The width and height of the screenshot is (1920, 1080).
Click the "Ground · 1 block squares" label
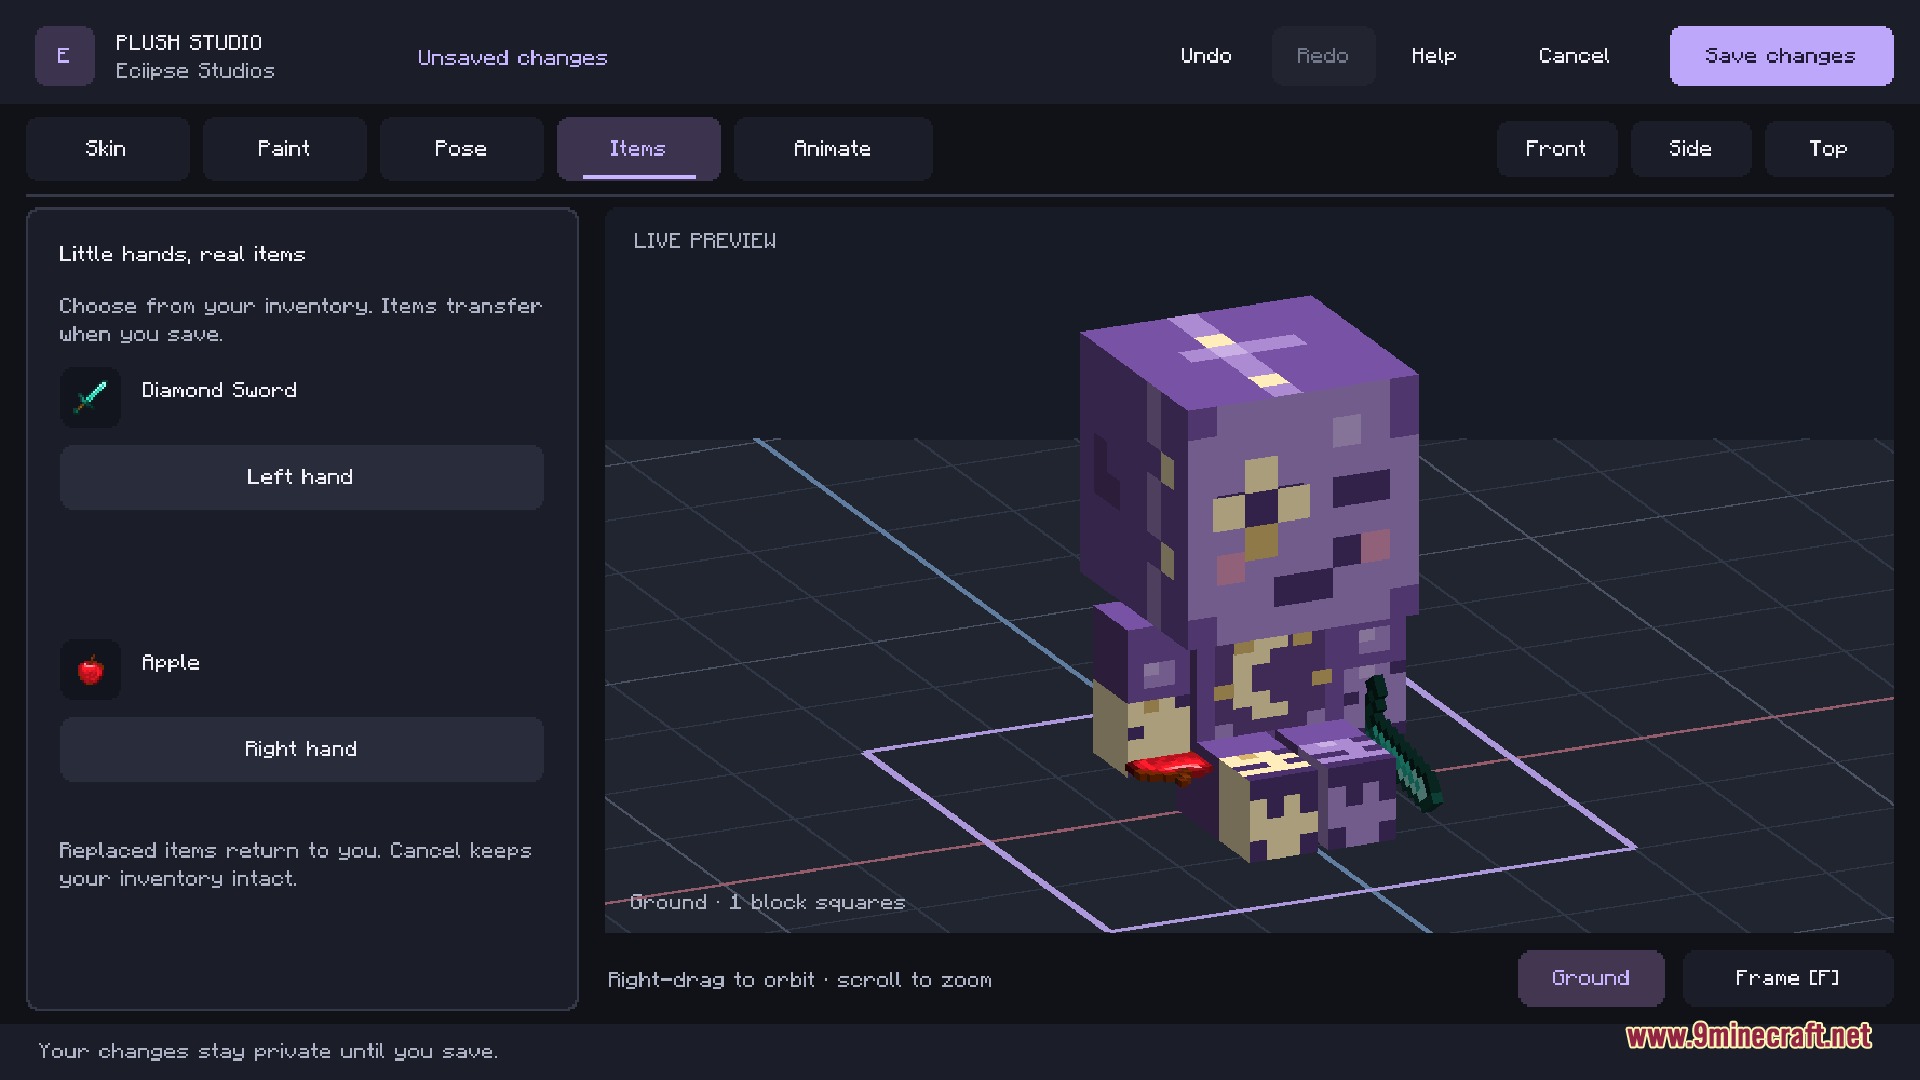pyautogui.click(x=767, y=902)
